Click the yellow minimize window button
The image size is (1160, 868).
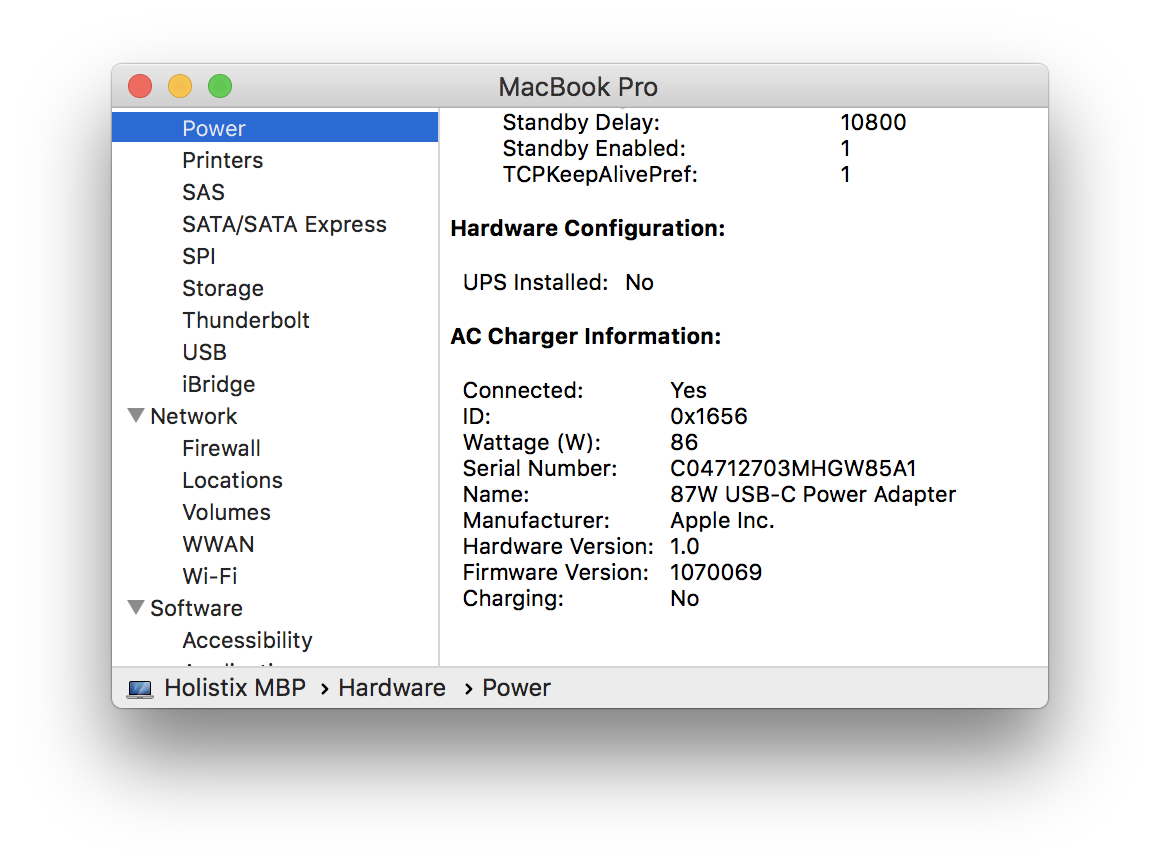[180, 87]
